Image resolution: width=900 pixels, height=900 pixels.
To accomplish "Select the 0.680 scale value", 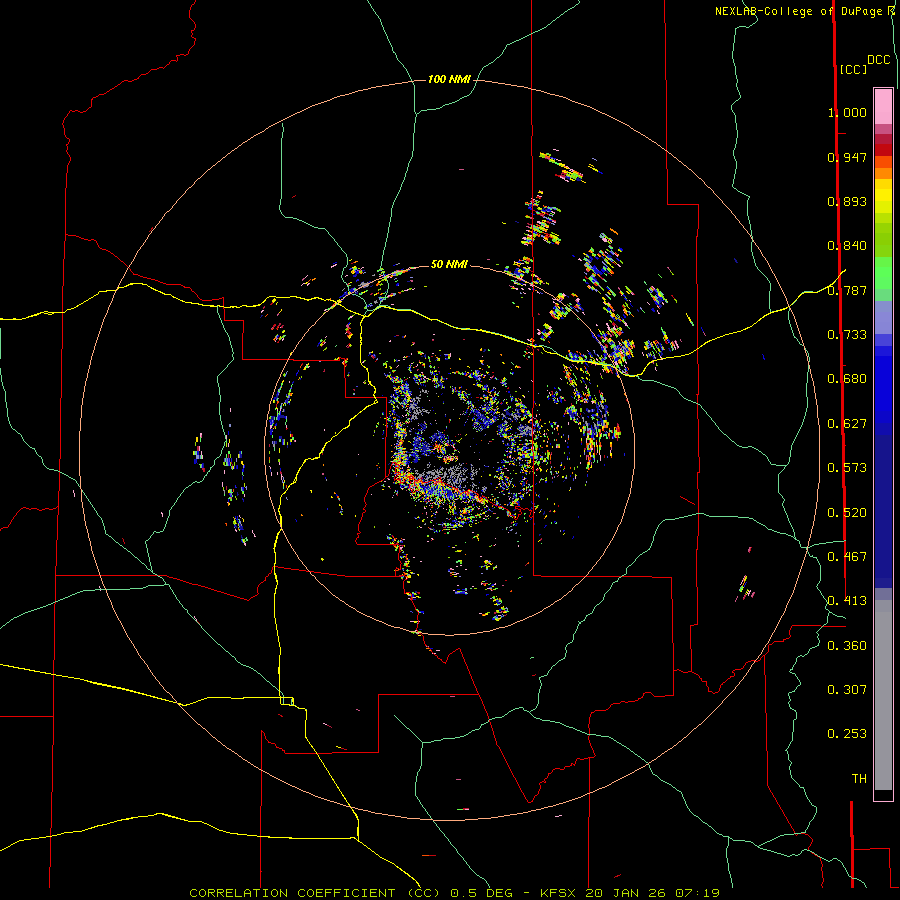I will pos(847,379).
